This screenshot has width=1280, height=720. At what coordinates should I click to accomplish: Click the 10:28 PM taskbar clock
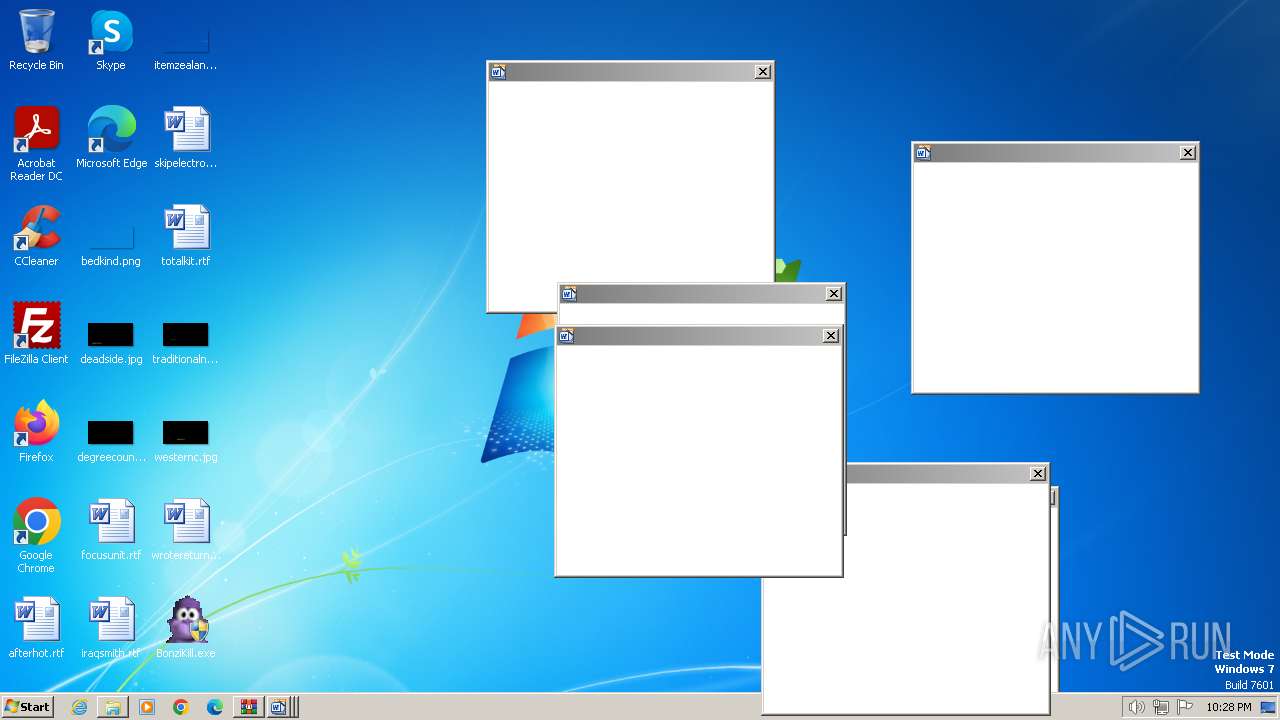(1229, 707)
